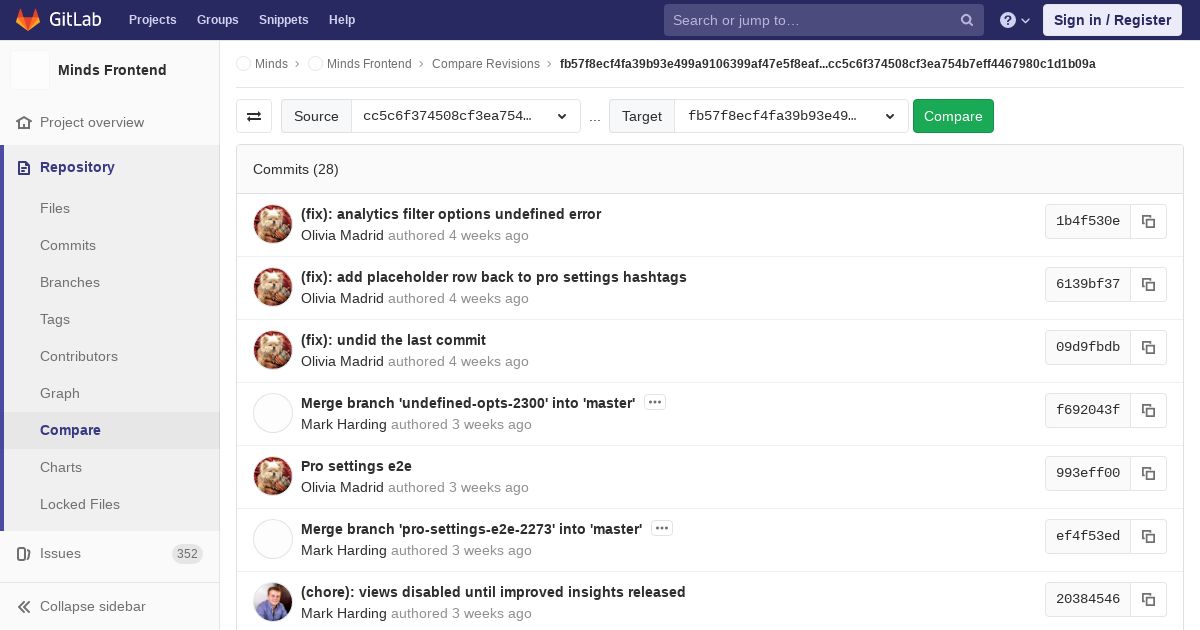
Task: Open Mark Harding avatar on views disabled commit
Action: (x=273, y=602)
